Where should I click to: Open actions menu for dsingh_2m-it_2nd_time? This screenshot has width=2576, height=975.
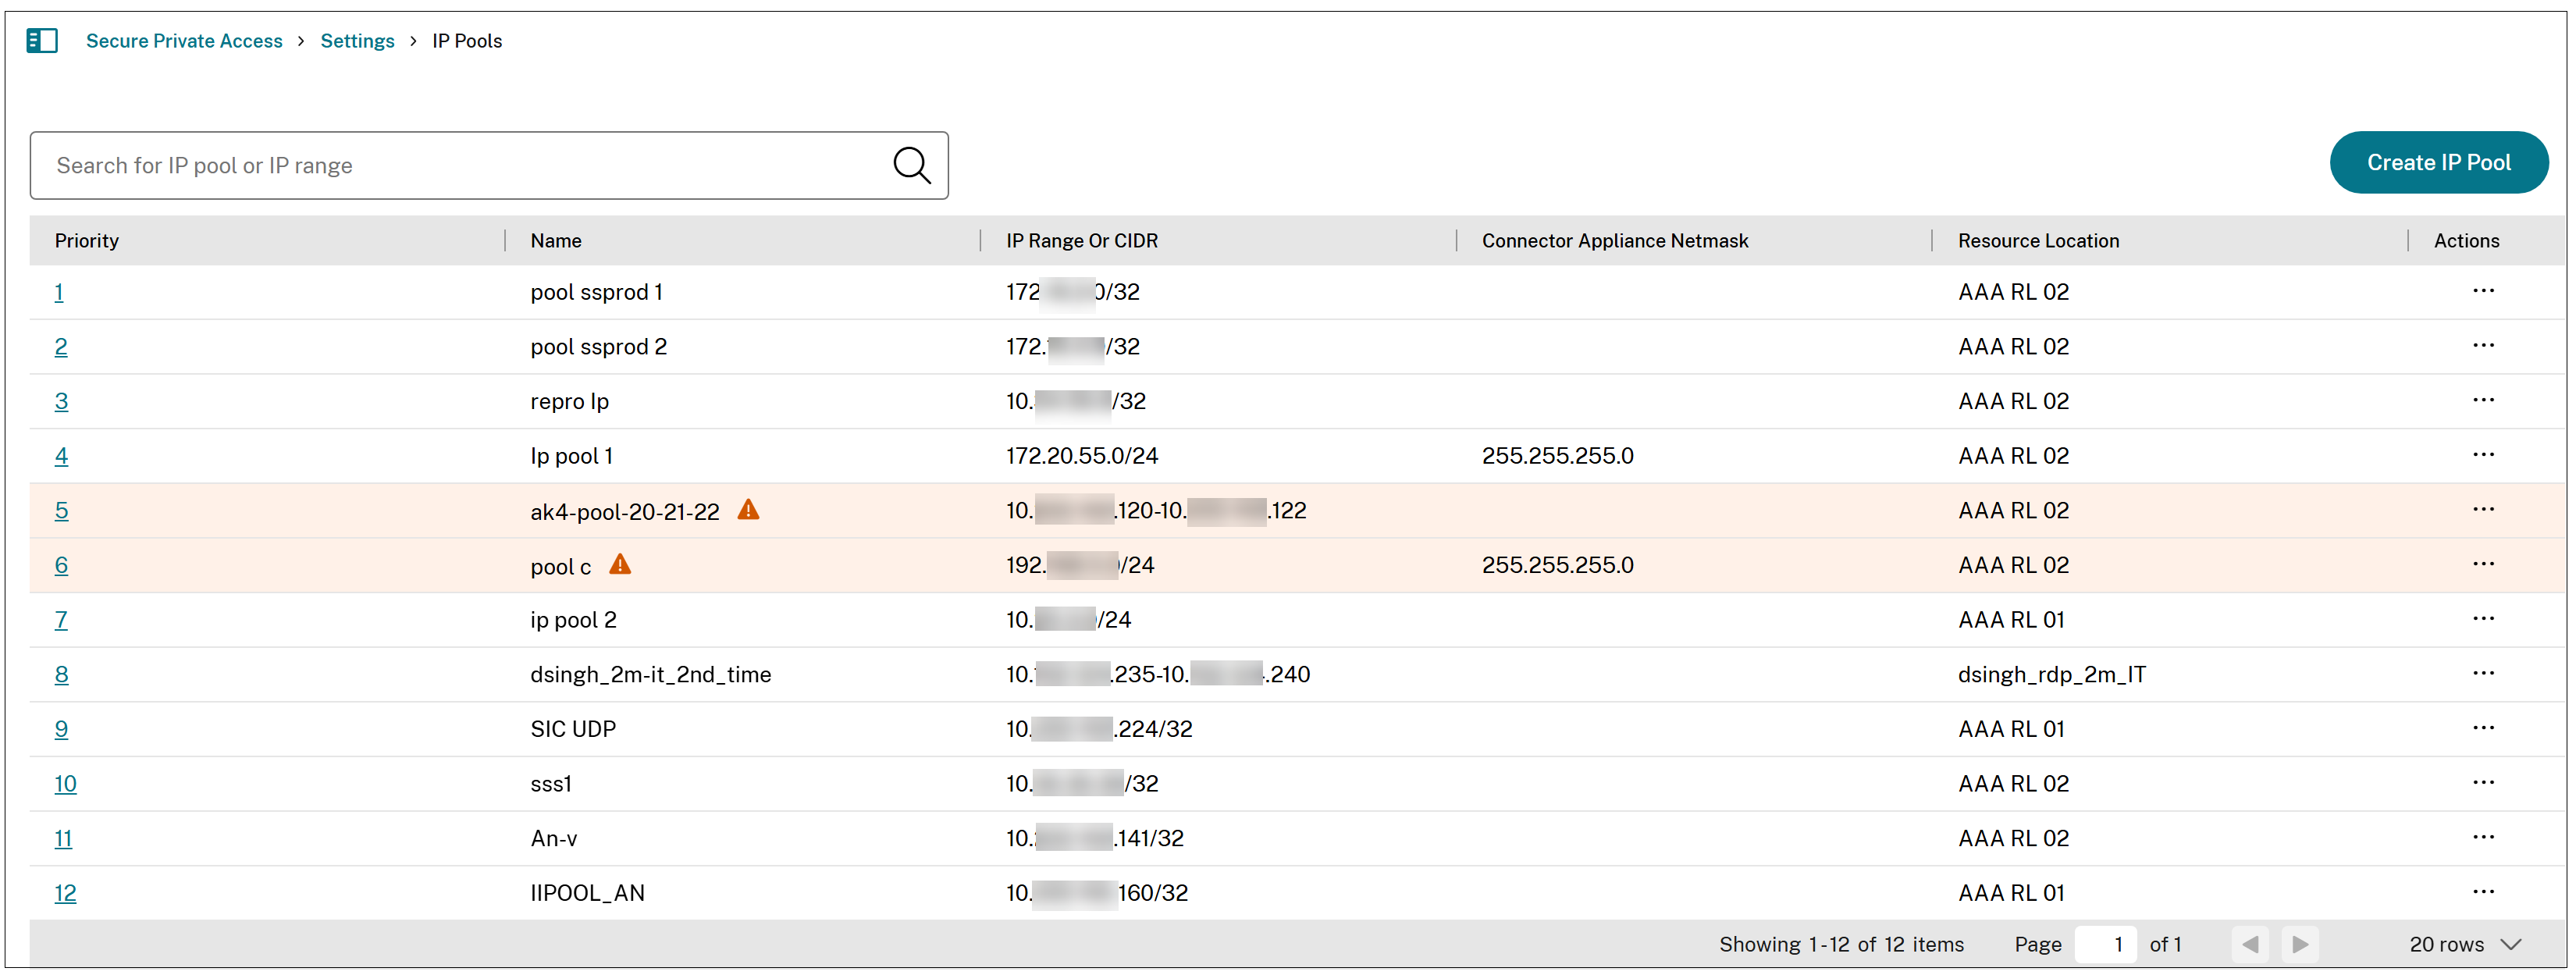click(2483, 673)
